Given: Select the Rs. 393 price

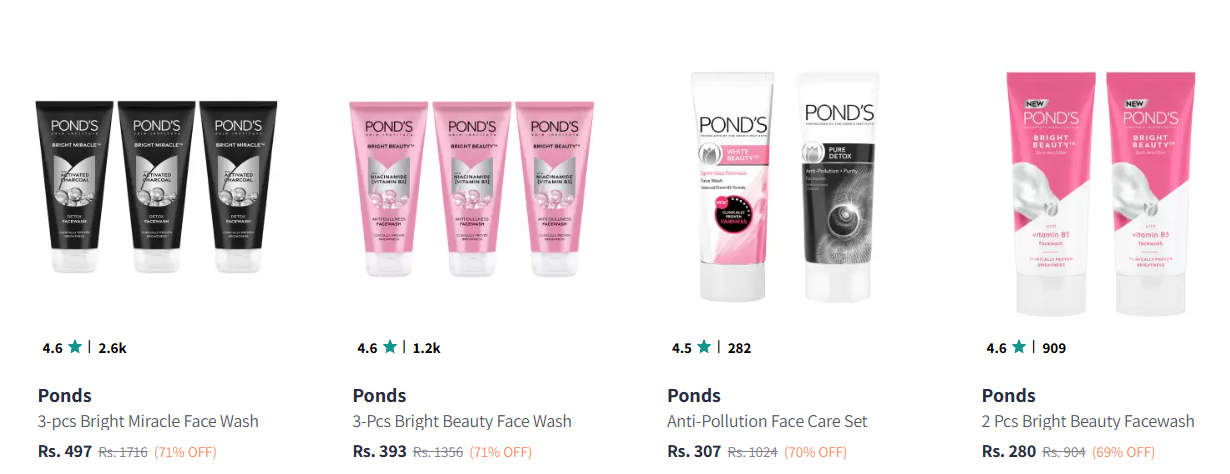Looking at the screenshot, I should (x=380, y=451).
